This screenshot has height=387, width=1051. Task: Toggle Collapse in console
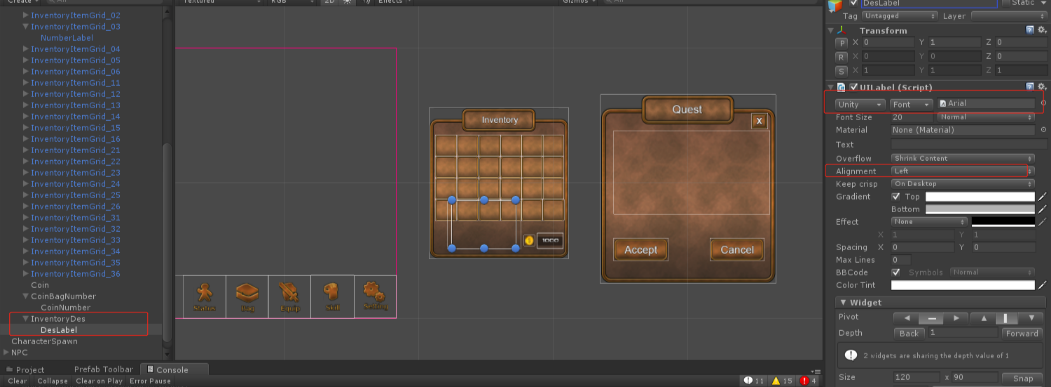tap(52, 381)
